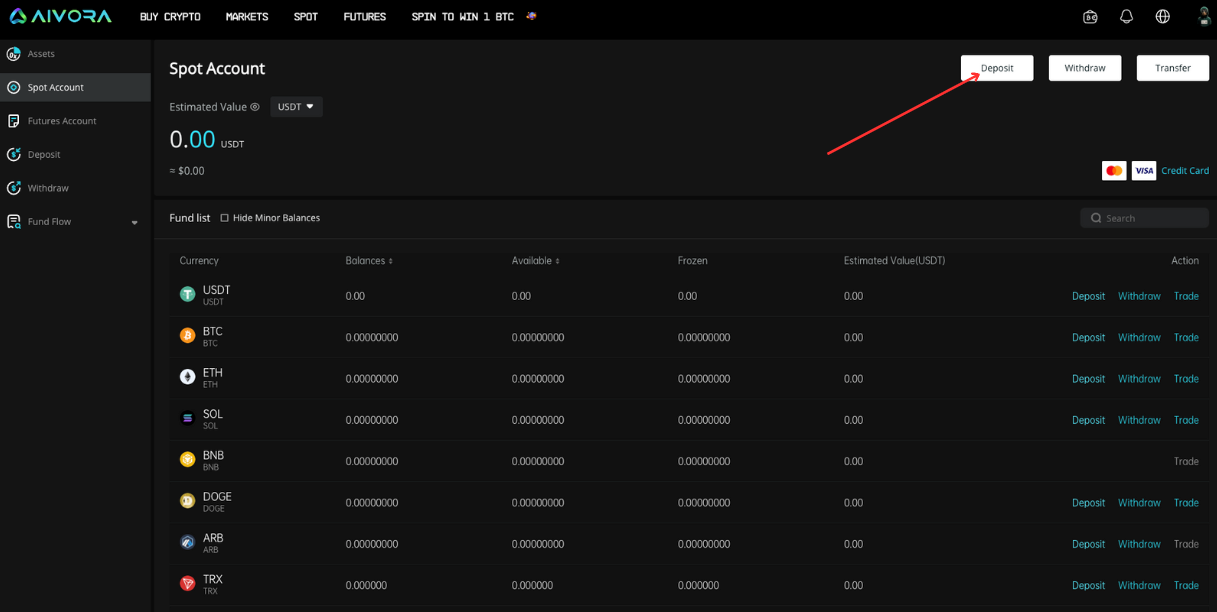Select Assets in the sidebar

click(41, 54)
